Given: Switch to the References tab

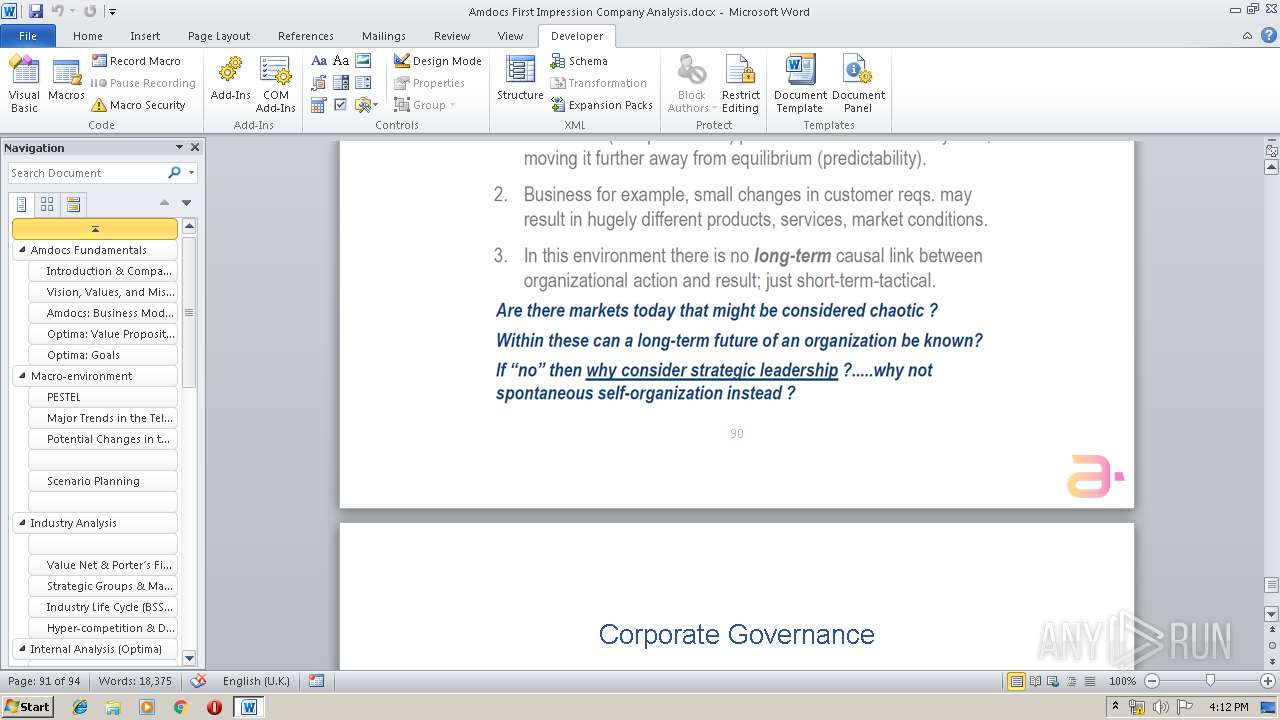Looking at the screenshot, I should pos(306,36).
